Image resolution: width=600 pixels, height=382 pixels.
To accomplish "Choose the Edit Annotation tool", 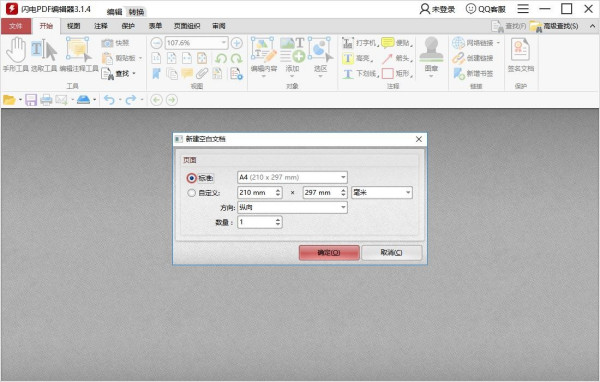I will pos(78,49).
